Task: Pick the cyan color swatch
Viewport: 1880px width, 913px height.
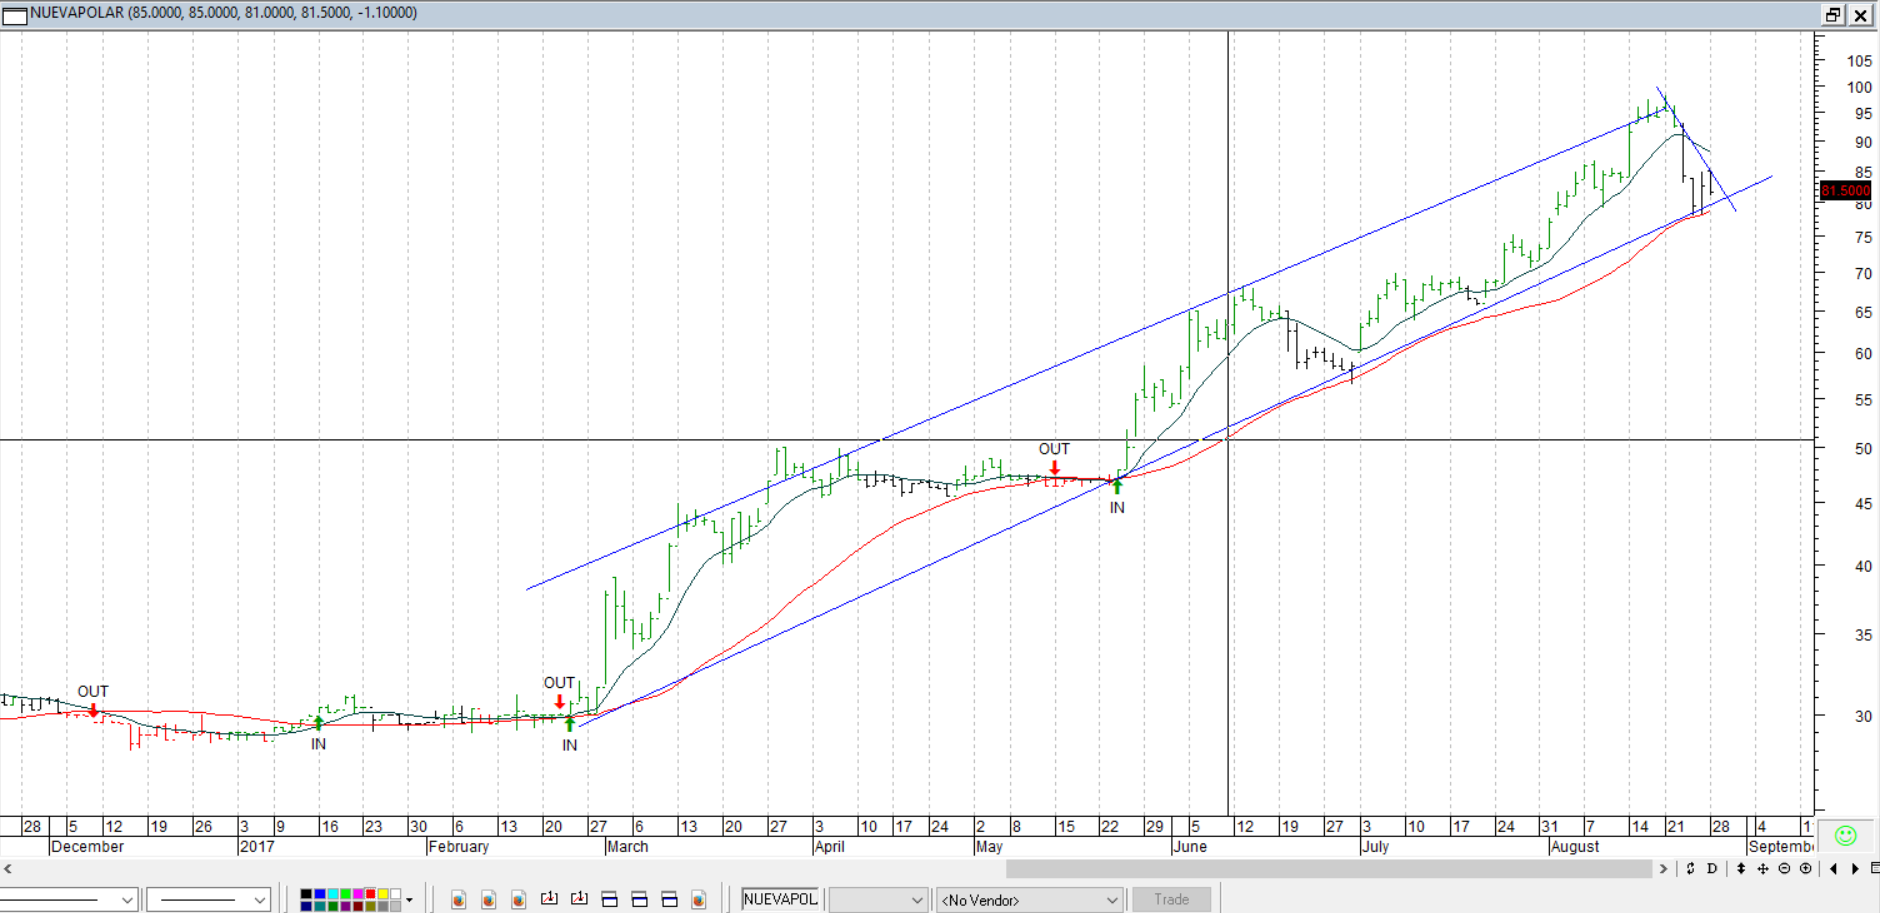Action: click(332, 894)
